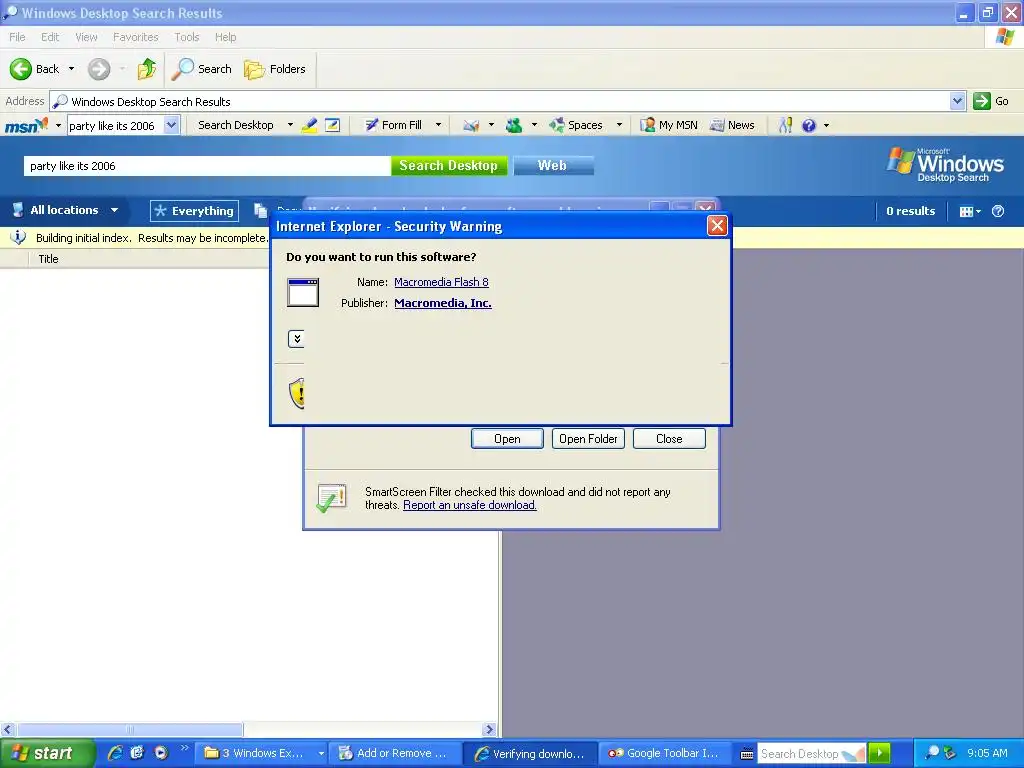Open the File menu
Screen dimensions: 1024x768
17,37
